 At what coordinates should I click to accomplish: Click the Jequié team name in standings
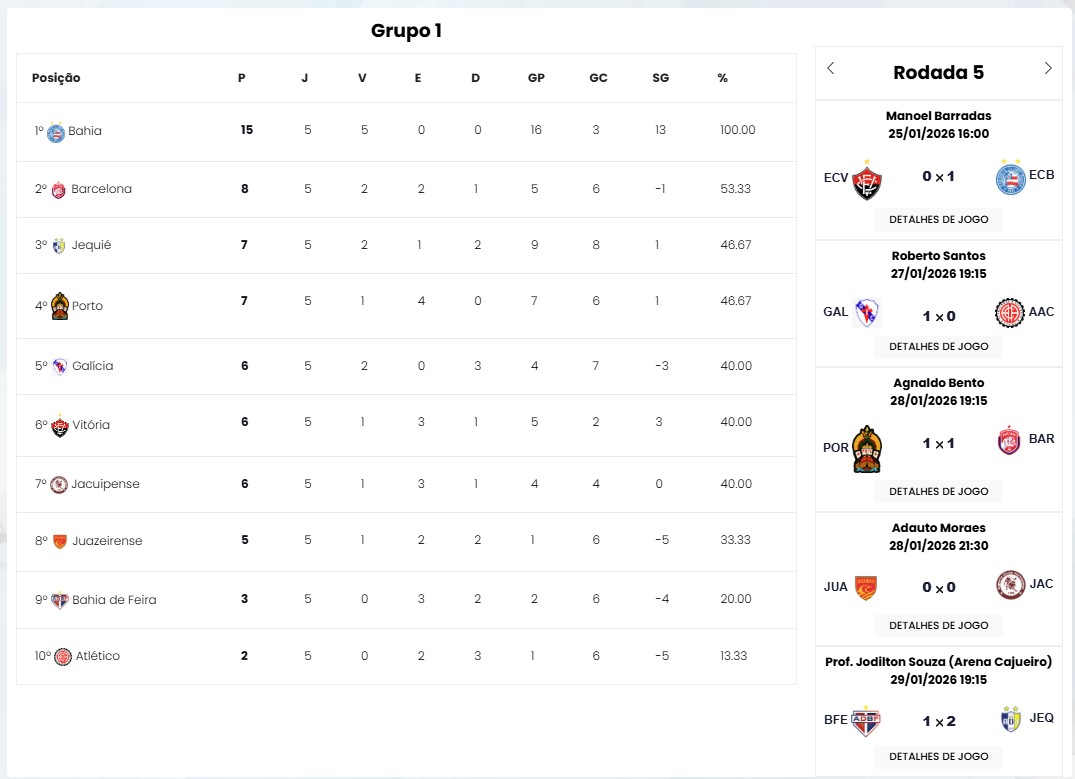pyautogui.click(x=91, y=245)
